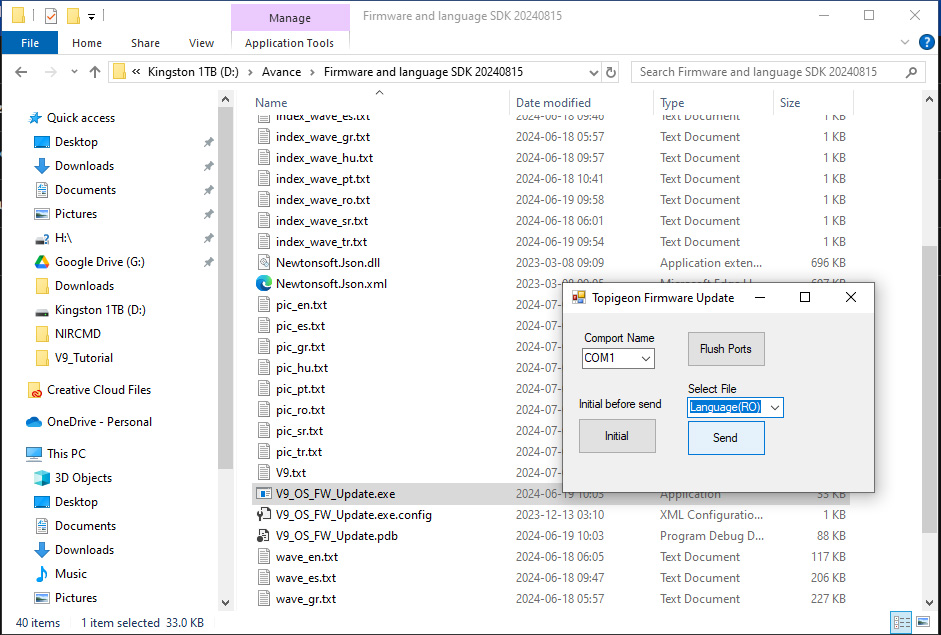Image resolution: width=941 pixels, height=635 pixels.
Task: Click the file list scroll up arrow
Action: click(x=929, y=100)
